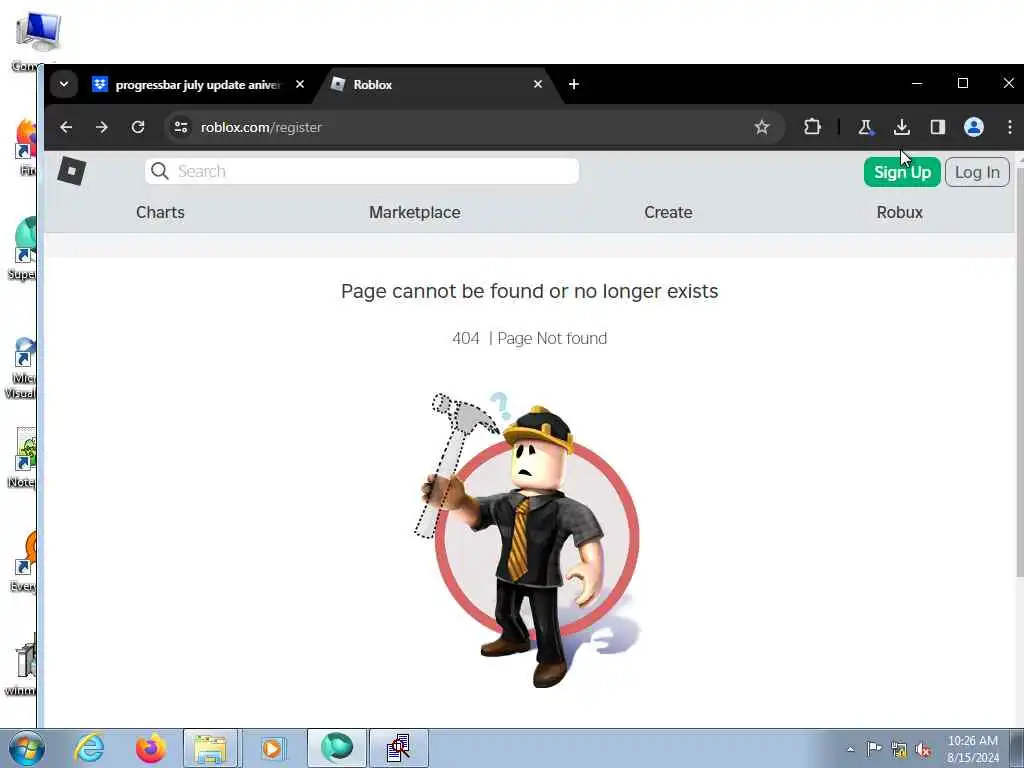
Task: Open the Marketplace menu item
Action: coord(415,212)
